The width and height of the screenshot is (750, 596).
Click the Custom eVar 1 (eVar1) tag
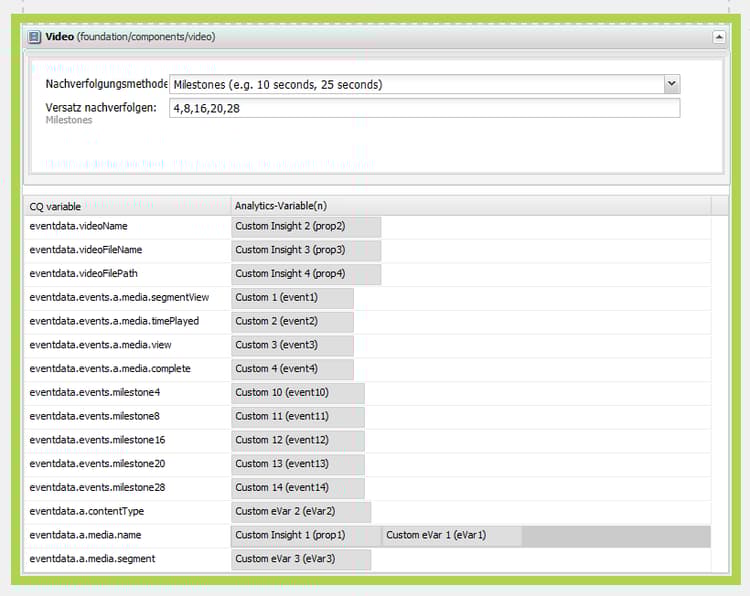point(452,535)
